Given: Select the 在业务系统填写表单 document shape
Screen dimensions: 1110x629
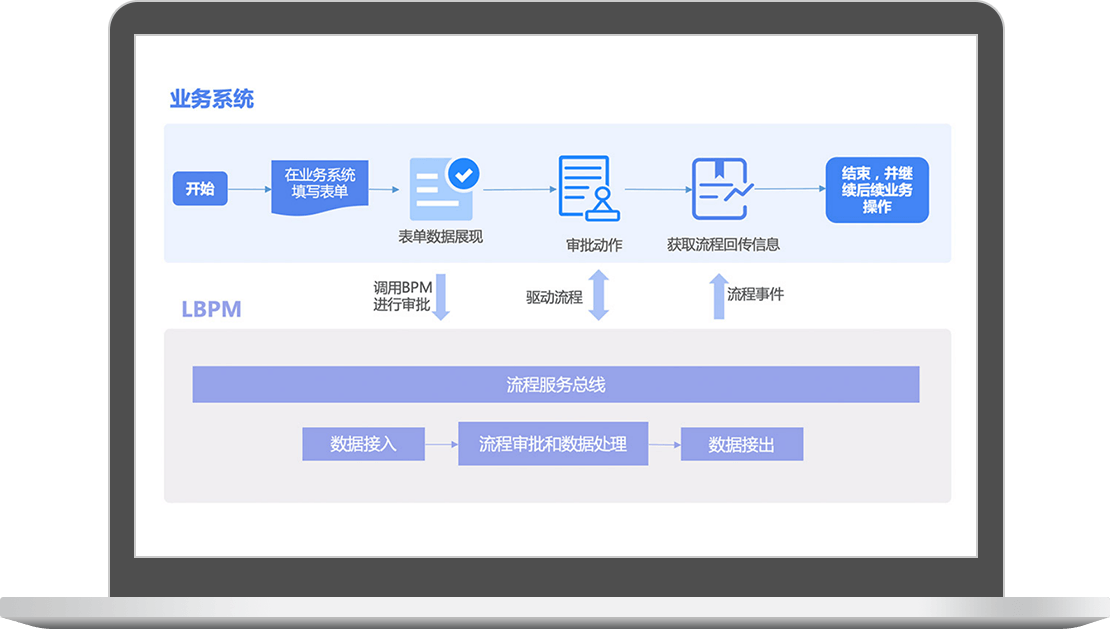Looking at the screenshot, I should tap(320, 184).
